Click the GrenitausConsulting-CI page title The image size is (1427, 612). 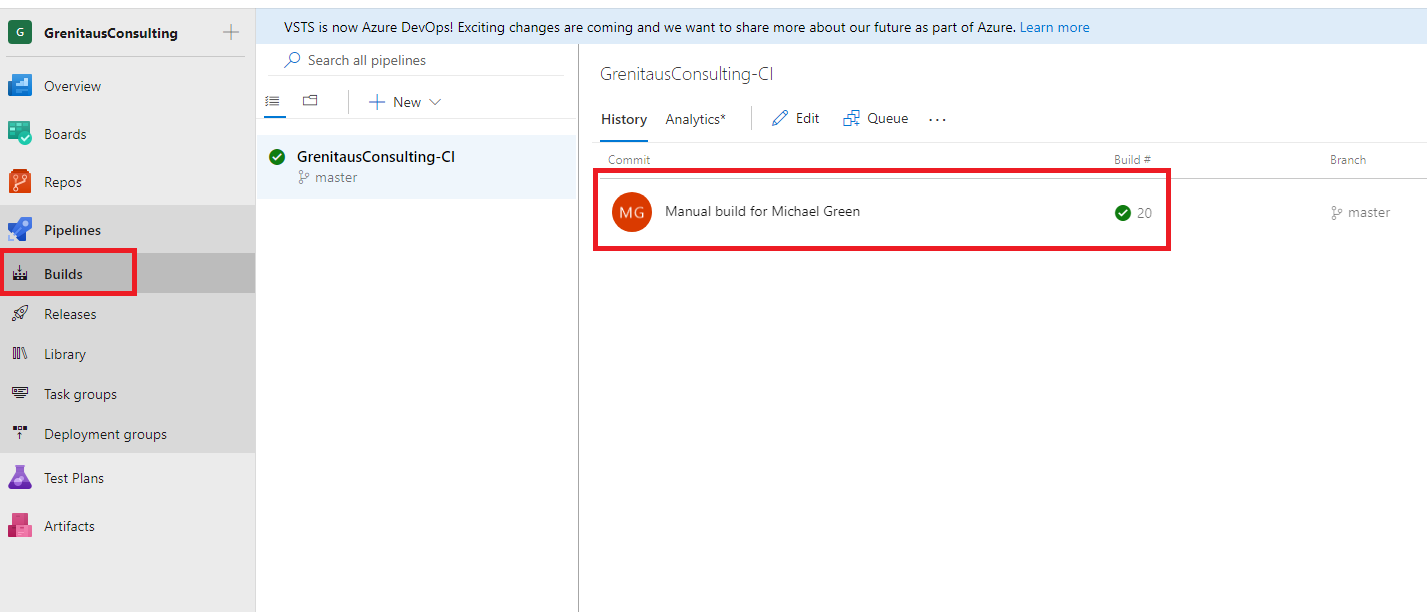[x=687, y=74]
